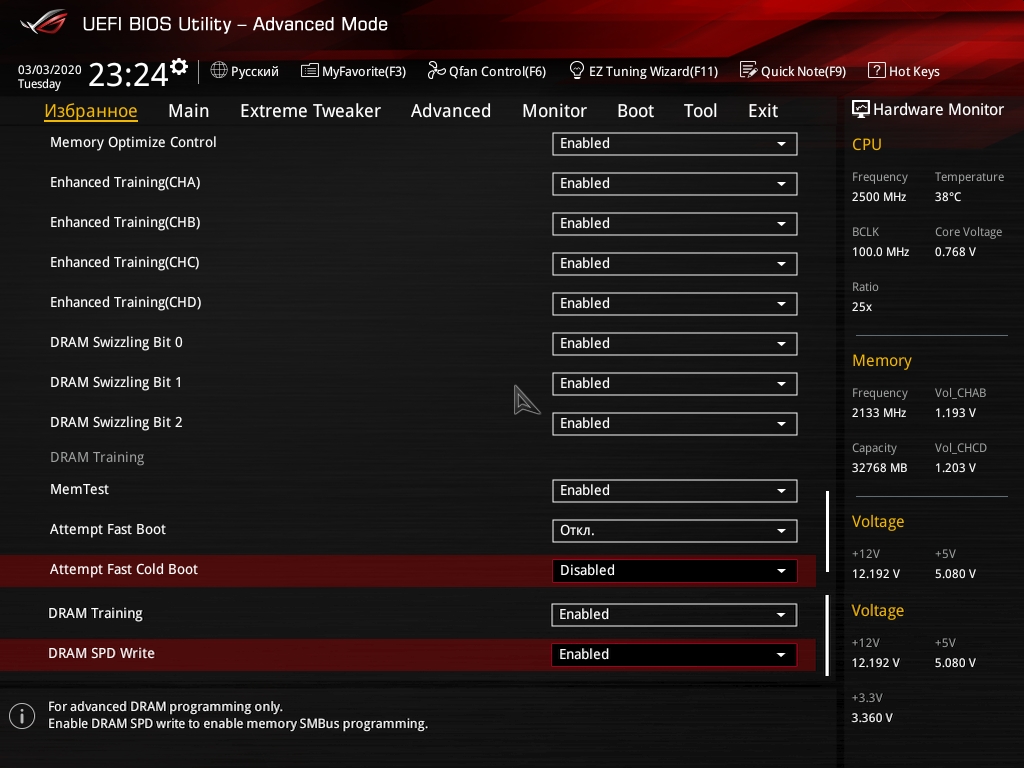Select DRAM Swizzling Bit 2 label
1024x768 pixels.
click(x=116, y=422)
